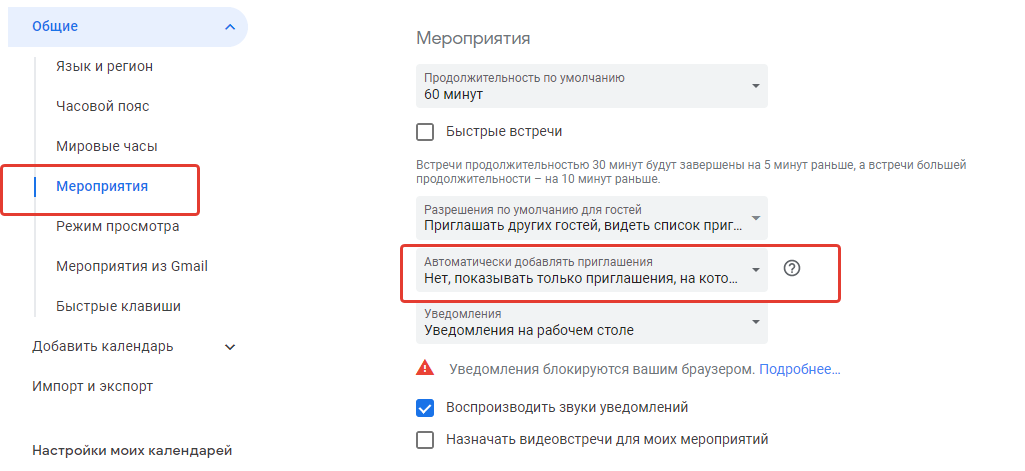The height and width of the screenshot is (471, 1025).
Task: Click the Подробнее link about notifications
Action: 799,369
